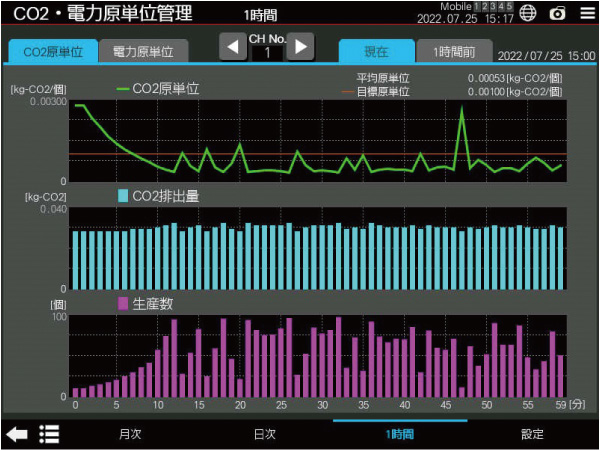Click the Mobile 1-5 connection indicator
The height and width of the screenshot is (450, 600).
[x=477, y=7]
